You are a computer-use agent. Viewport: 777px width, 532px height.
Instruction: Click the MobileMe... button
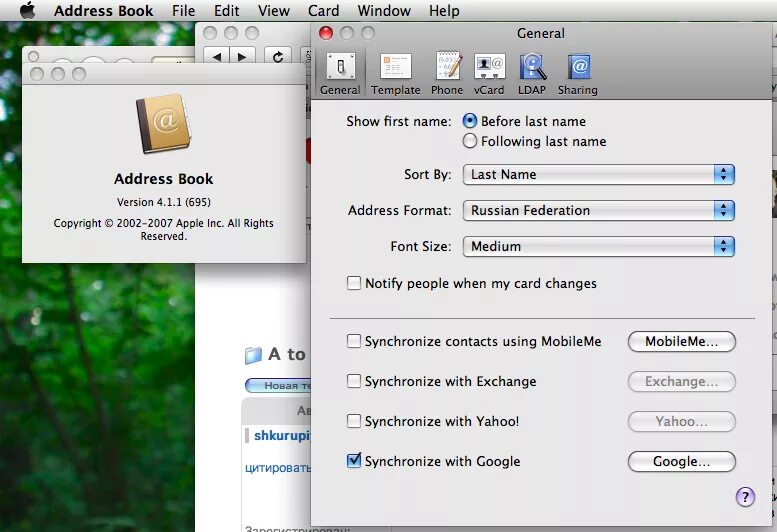tap(681, 341)
